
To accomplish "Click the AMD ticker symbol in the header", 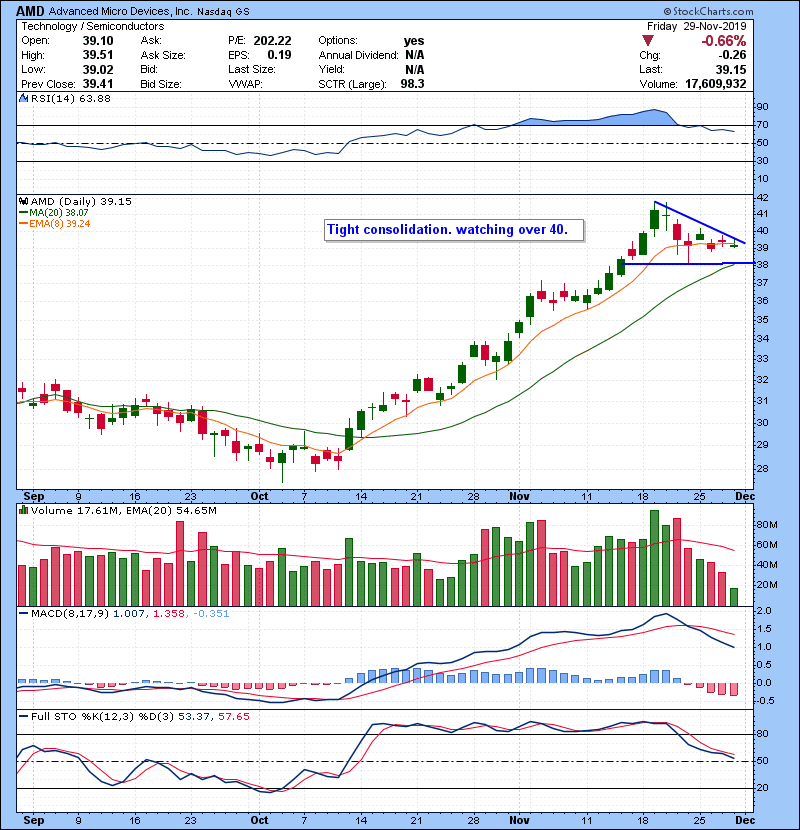I will pyautogui.click(x=30, y=11).
